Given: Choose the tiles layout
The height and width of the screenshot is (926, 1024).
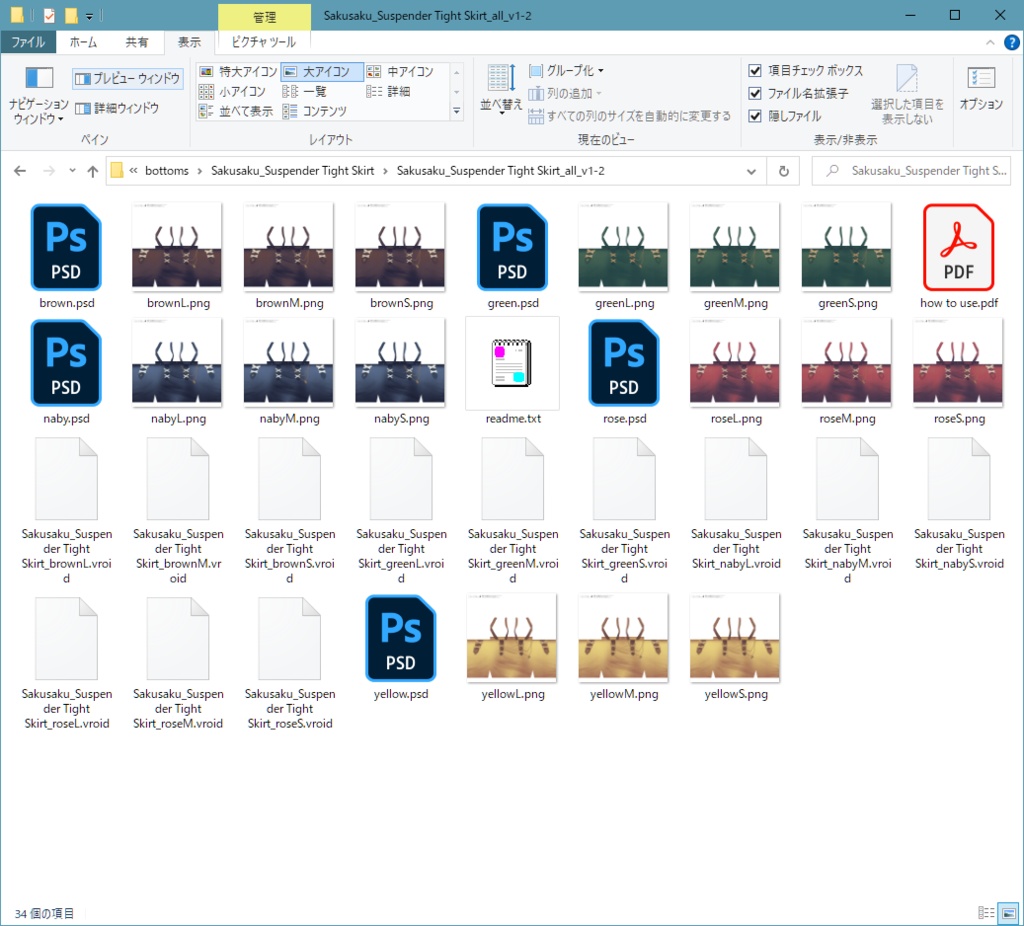Looking at the screenshot, I should pos(236,112).
